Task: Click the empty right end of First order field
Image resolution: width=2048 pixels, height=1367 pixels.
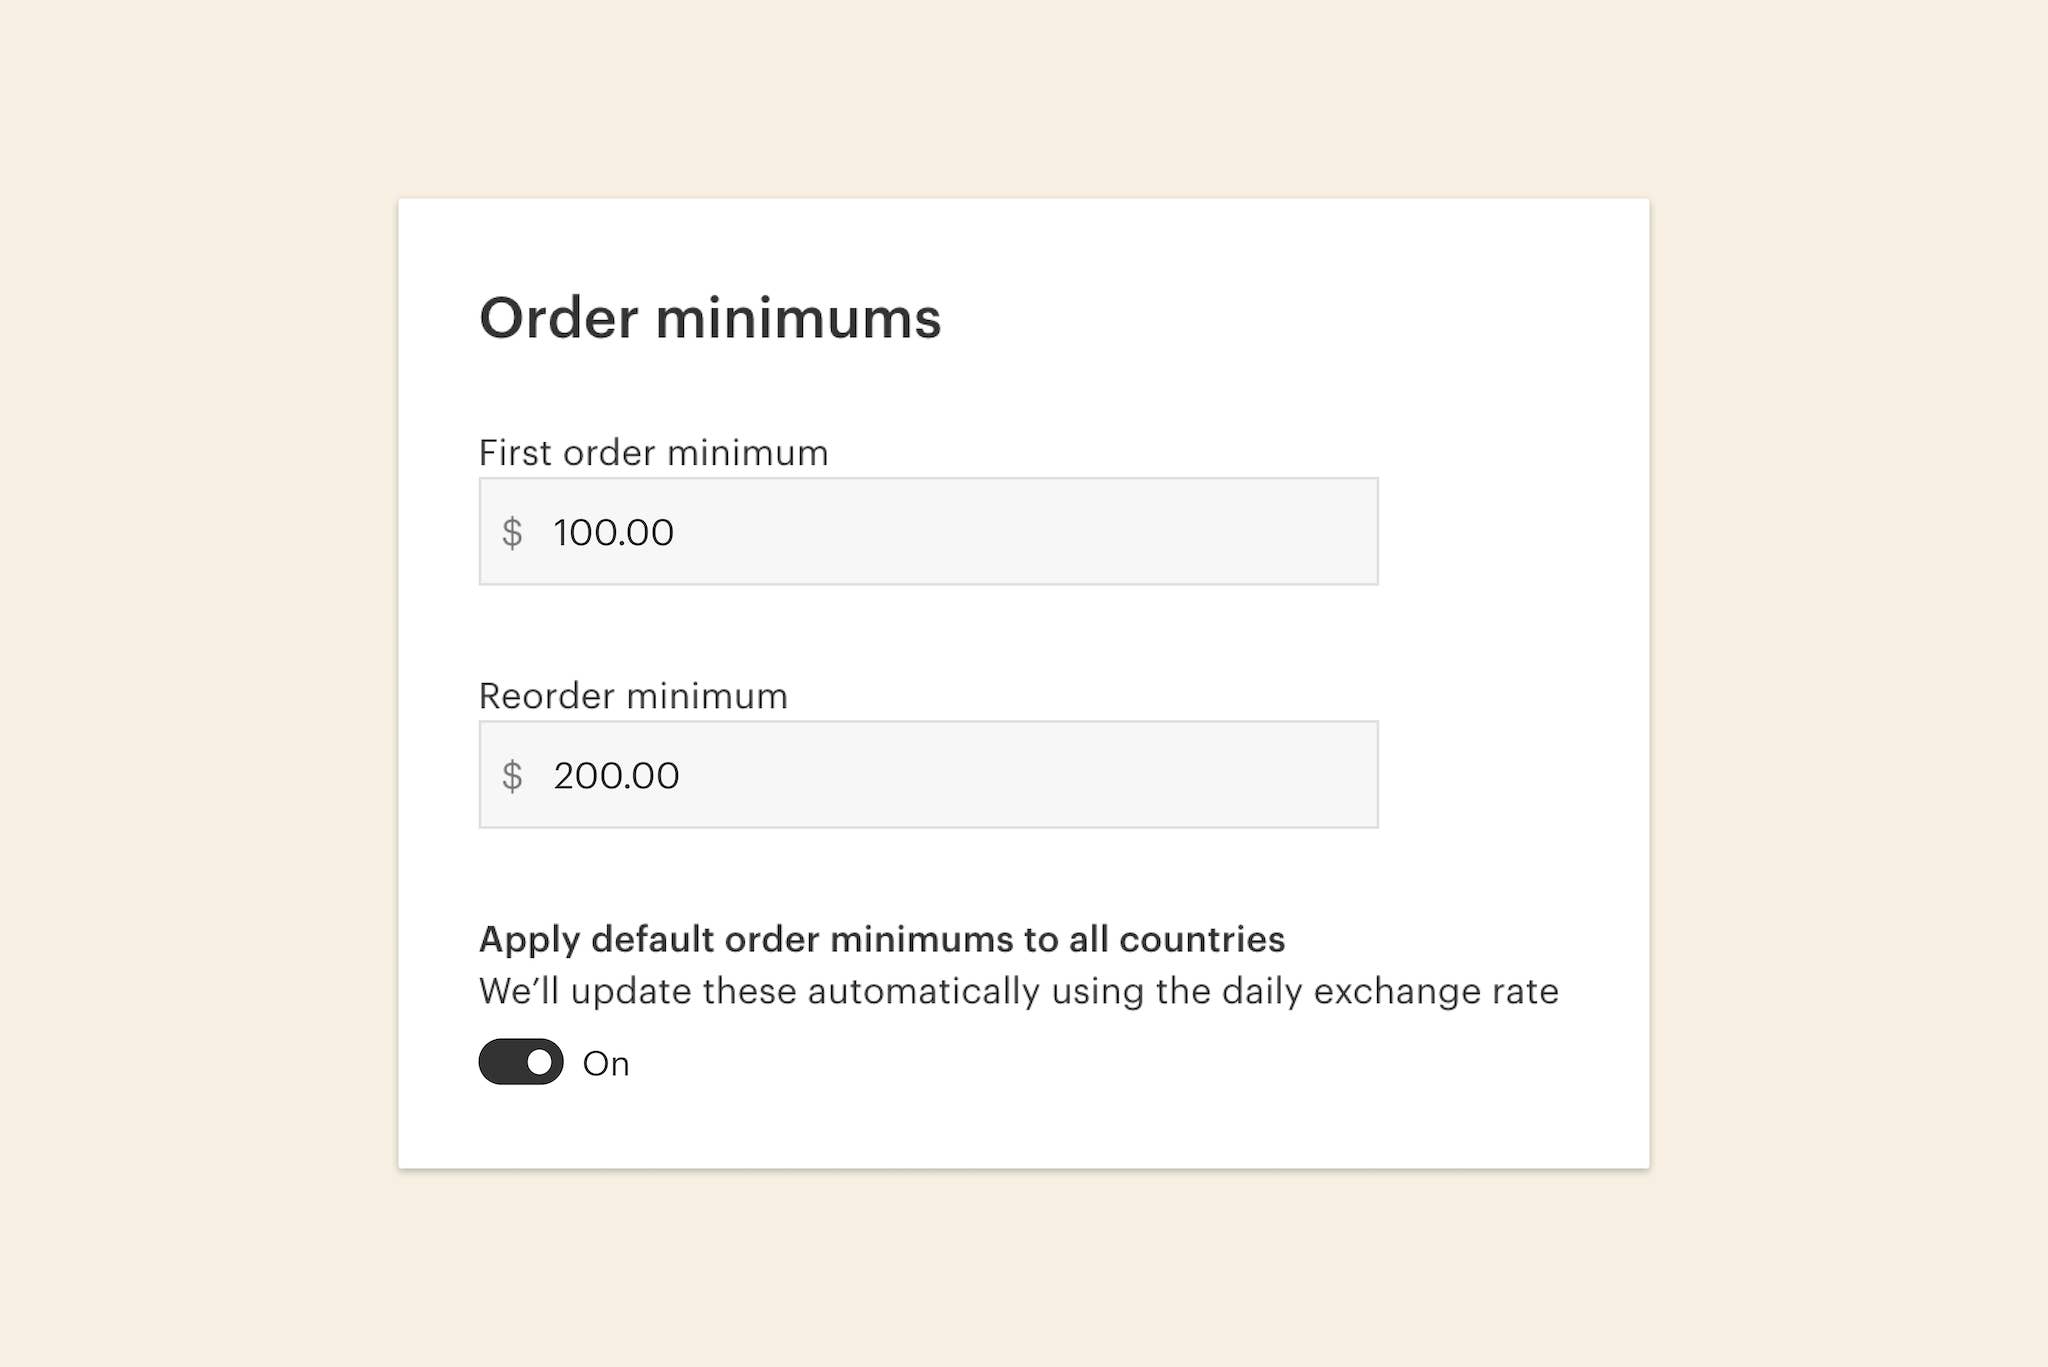Action: pos(1300,532)
